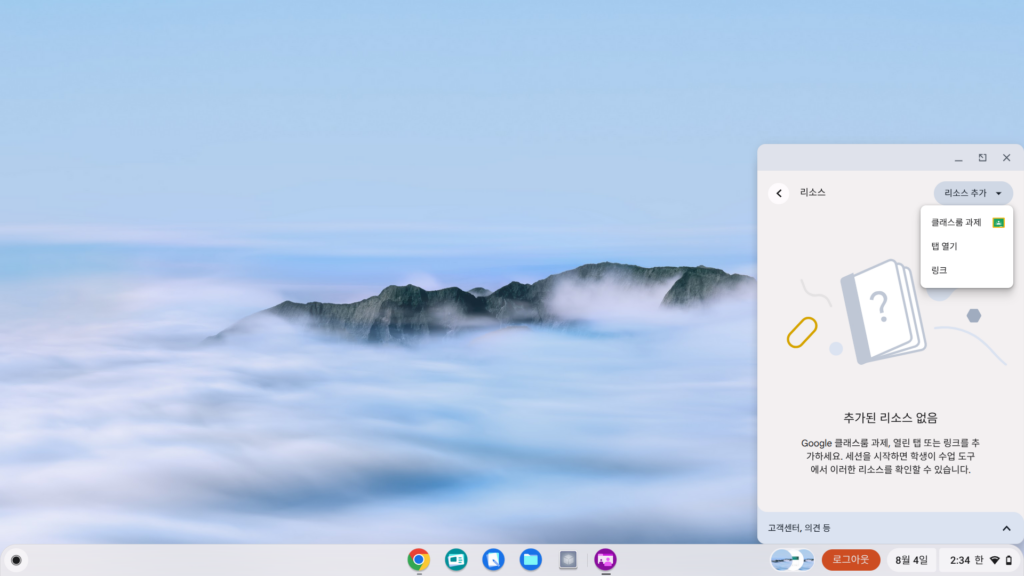This screenshot has width=1024, height=576.
Task: Open the Files app on the shelf
Action: pos(530,560)
